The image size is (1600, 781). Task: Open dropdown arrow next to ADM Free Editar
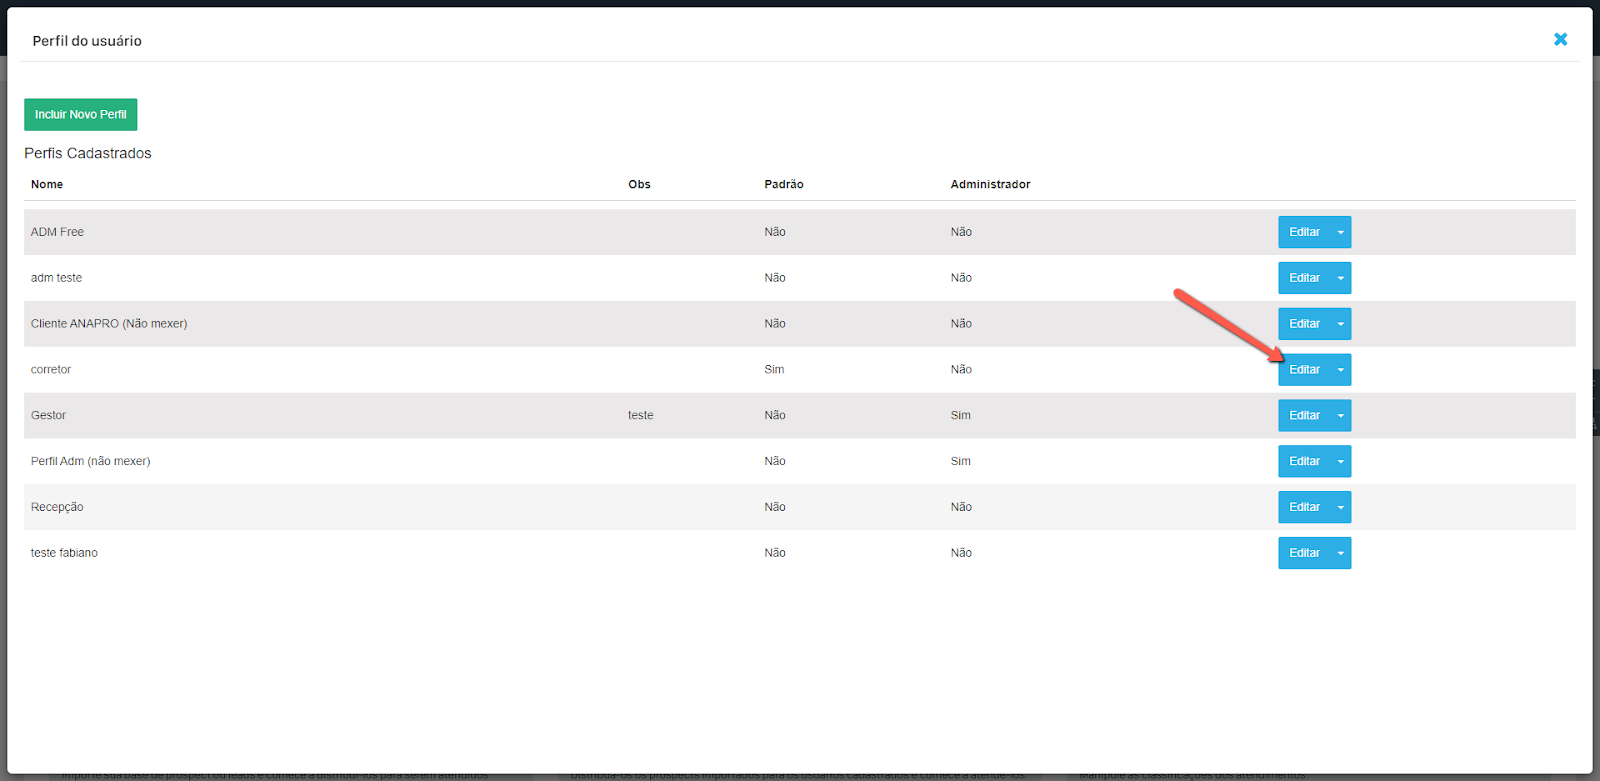click(1340, 232)
